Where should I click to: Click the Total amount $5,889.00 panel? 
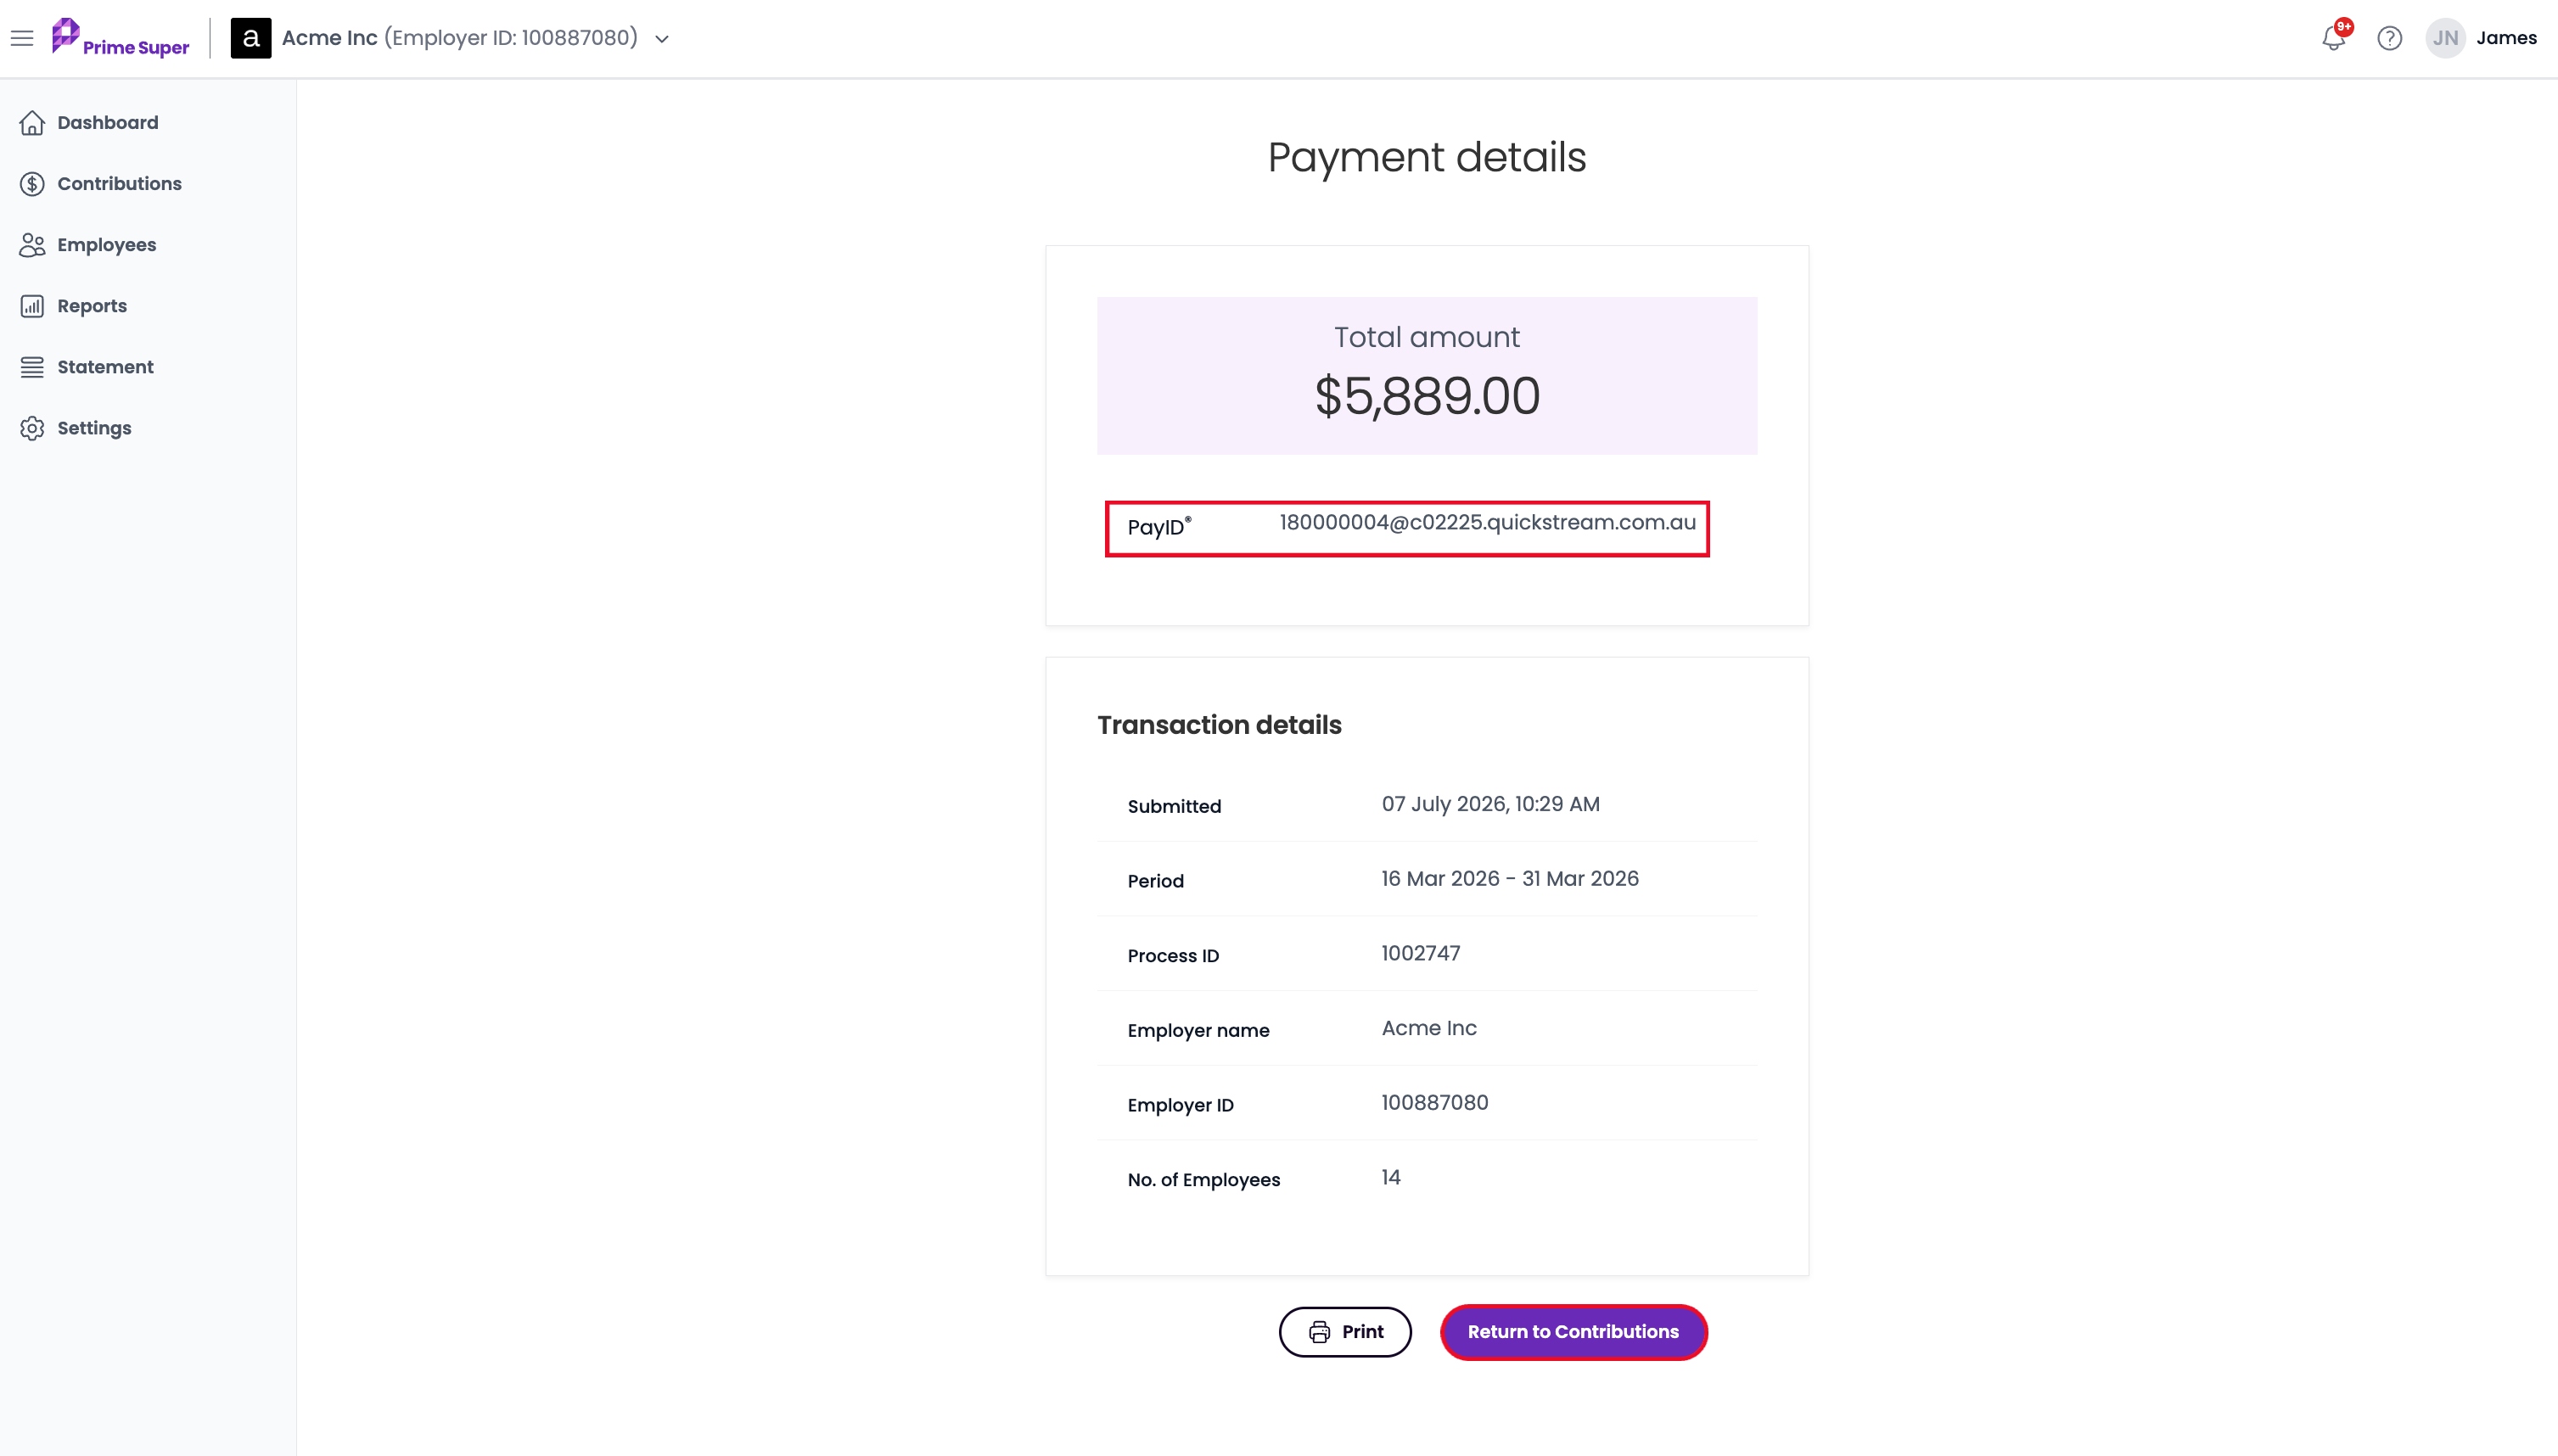tap(1427, 376)
